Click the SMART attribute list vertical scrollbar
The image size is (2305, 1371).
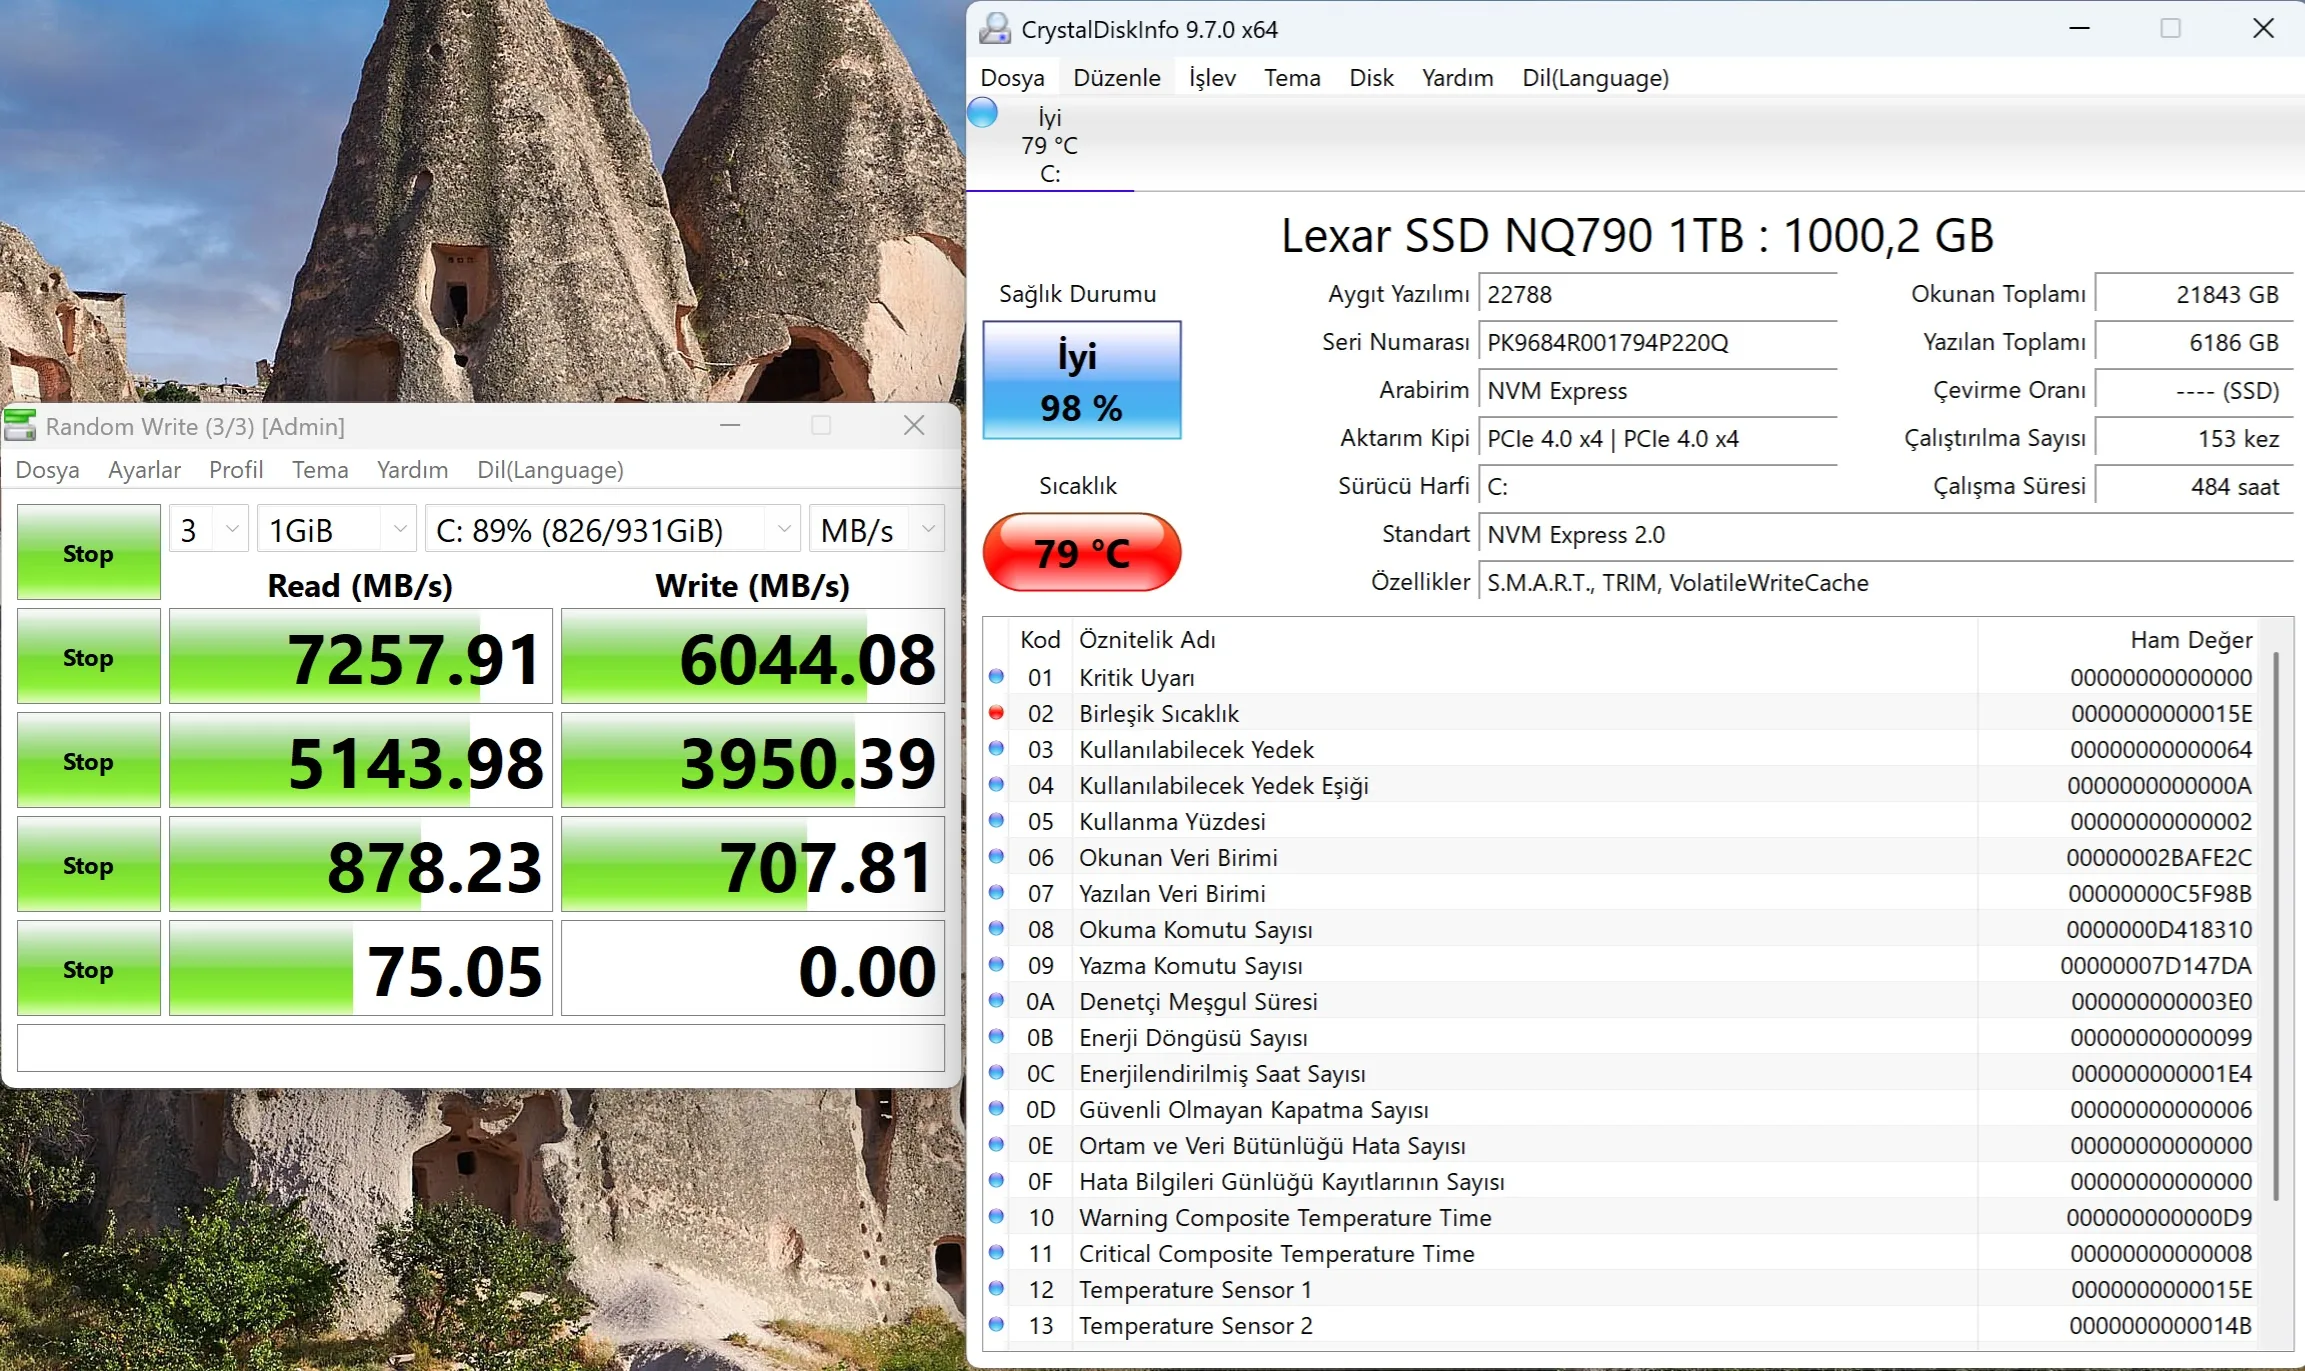pyautogui.click(x=2277, y=925)
